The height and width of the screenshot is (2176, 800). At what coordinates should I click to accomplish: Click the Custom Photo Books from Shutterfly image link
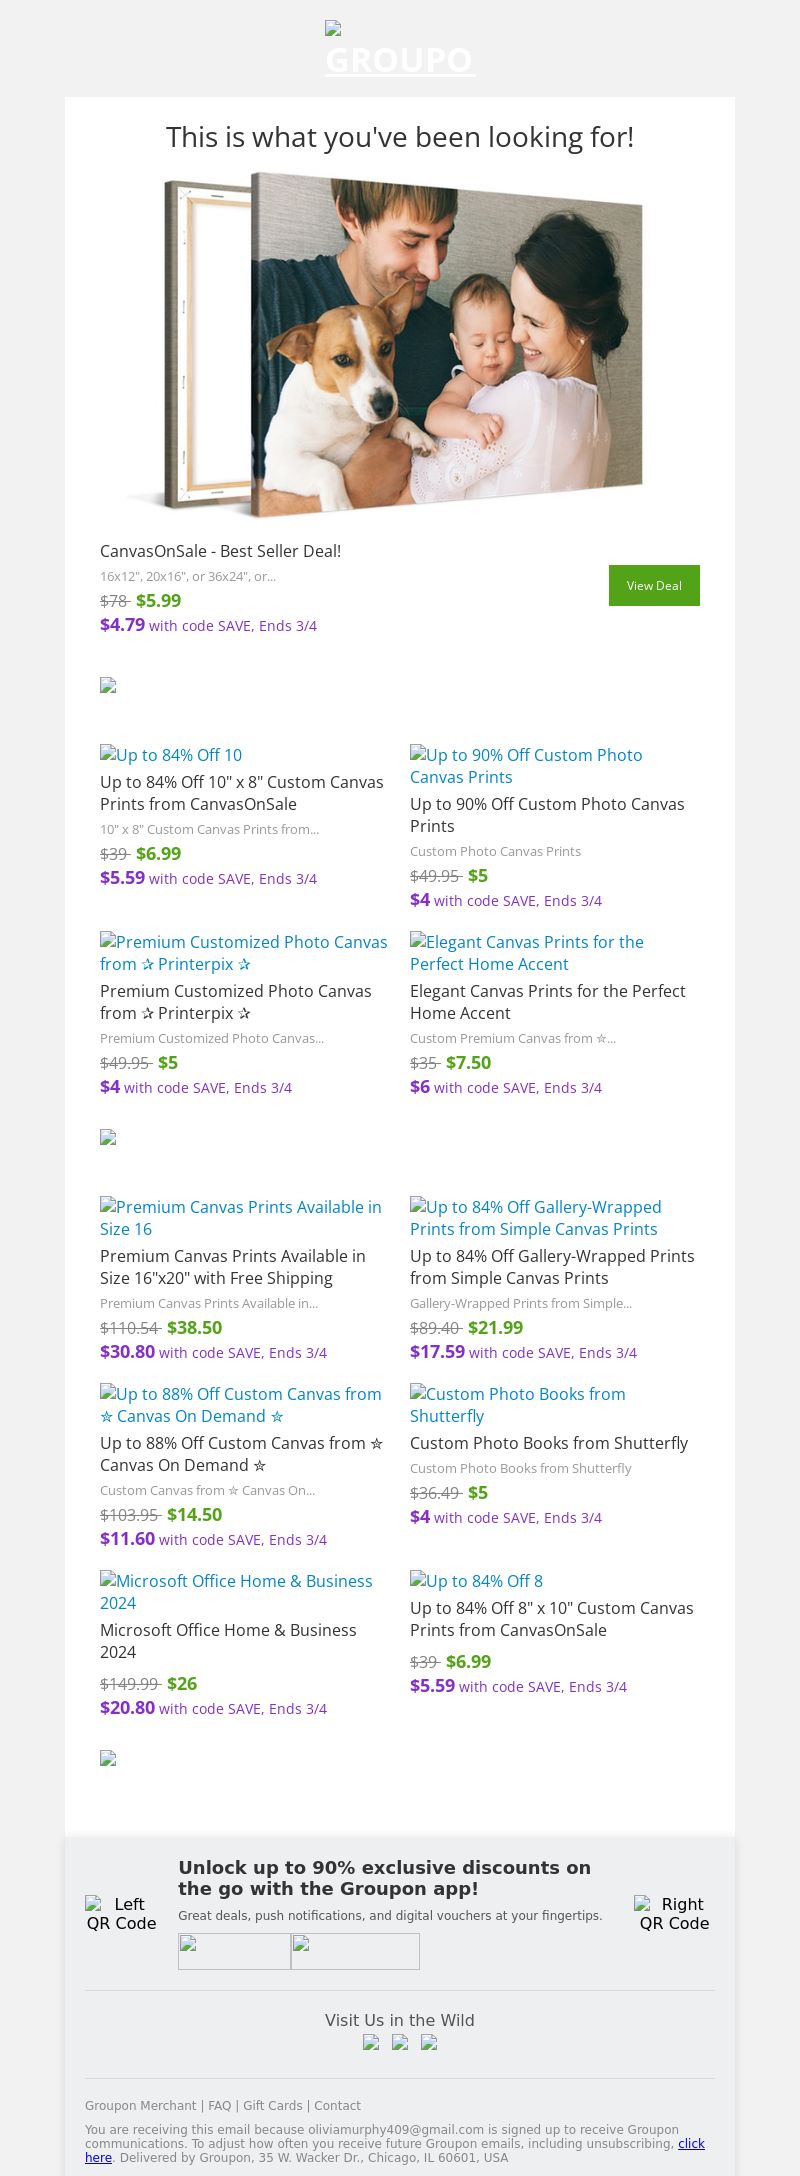517,1405
